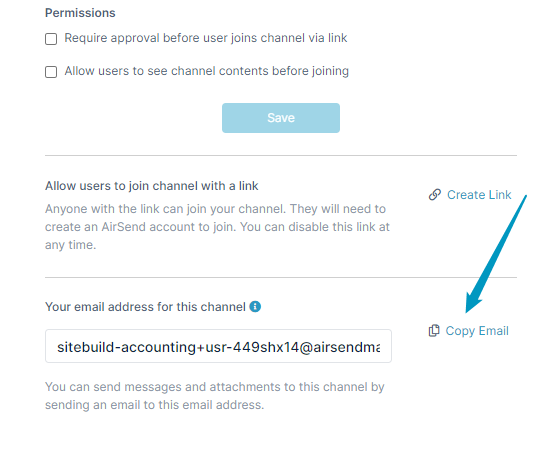Click the clipboard icon beside Copy Email
Viewport: 559px width, 470px height.
pos(434,331)
